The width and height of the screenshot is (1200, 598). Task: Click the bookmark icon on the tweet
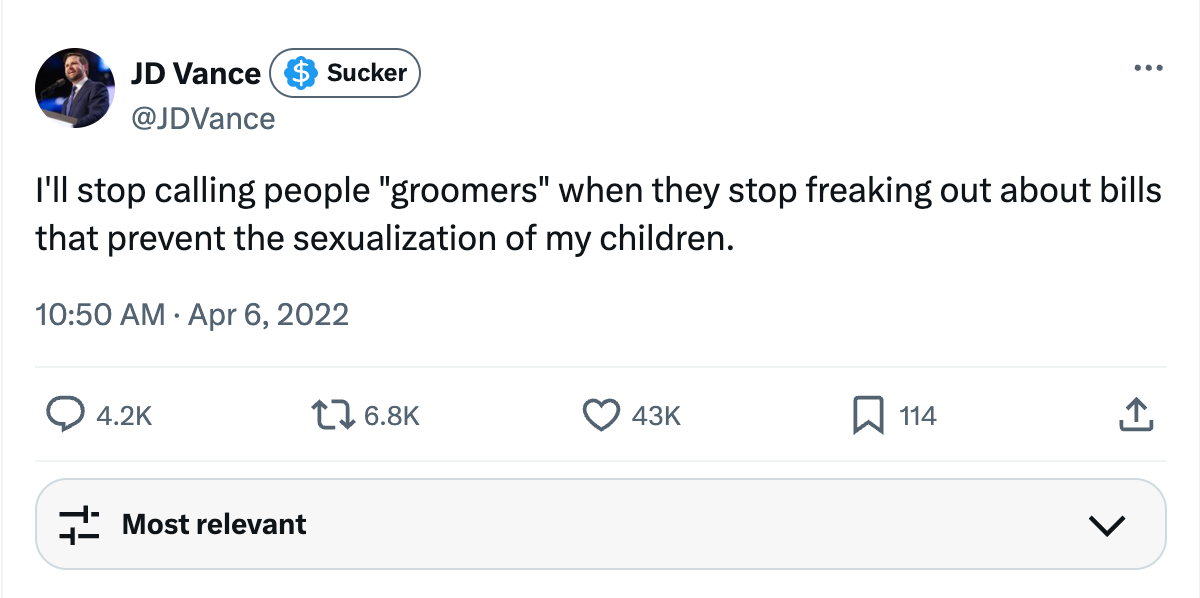click(866, 416)
